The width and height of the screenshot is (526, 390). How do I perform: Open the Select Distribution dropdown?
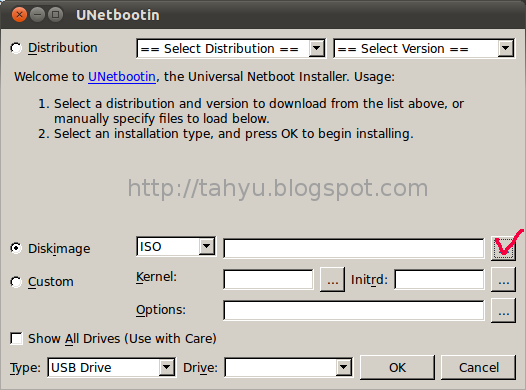pyautogui.click(x=231, y=49)
